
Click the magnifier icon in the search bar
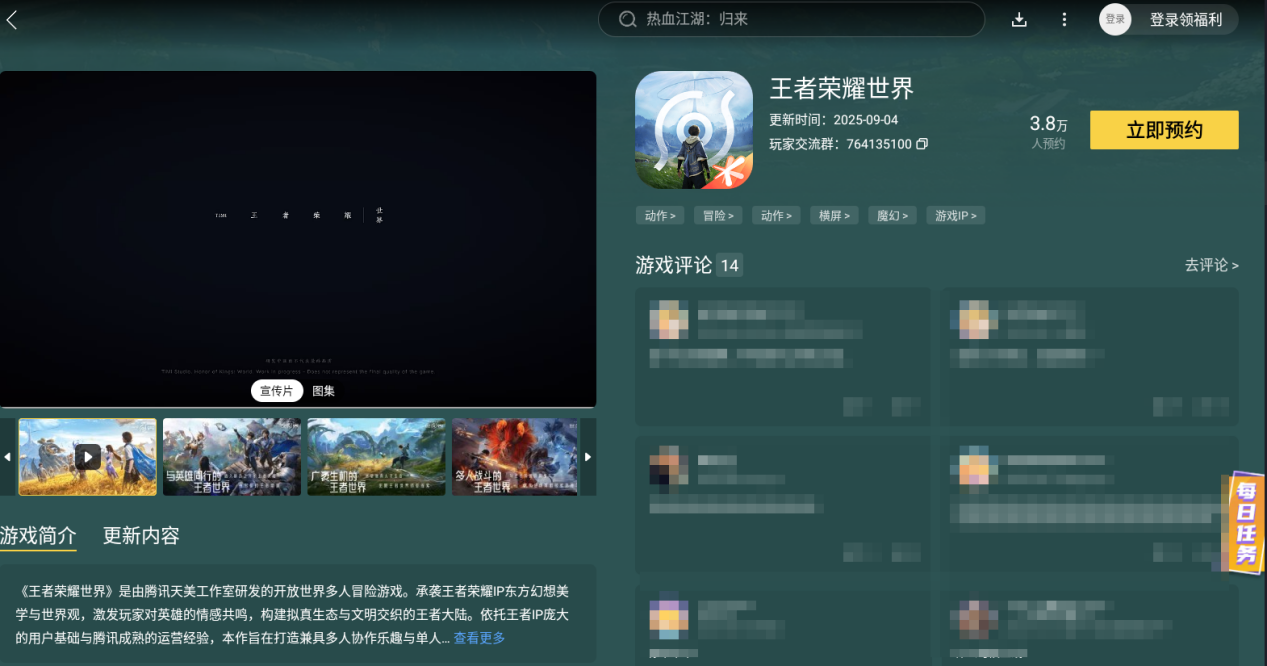point(627,19)
